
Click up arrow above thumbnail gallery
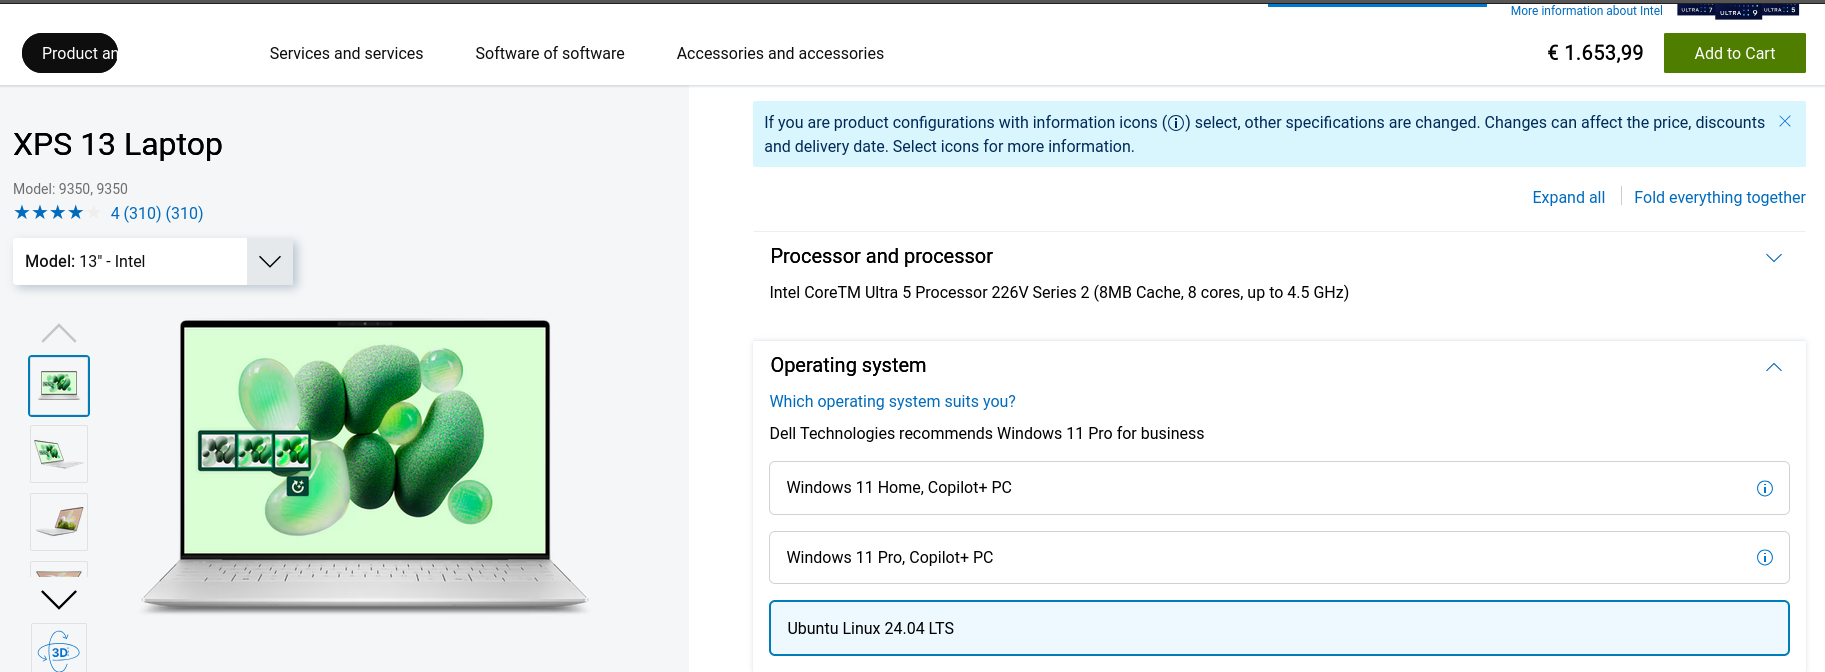point(59,333)
